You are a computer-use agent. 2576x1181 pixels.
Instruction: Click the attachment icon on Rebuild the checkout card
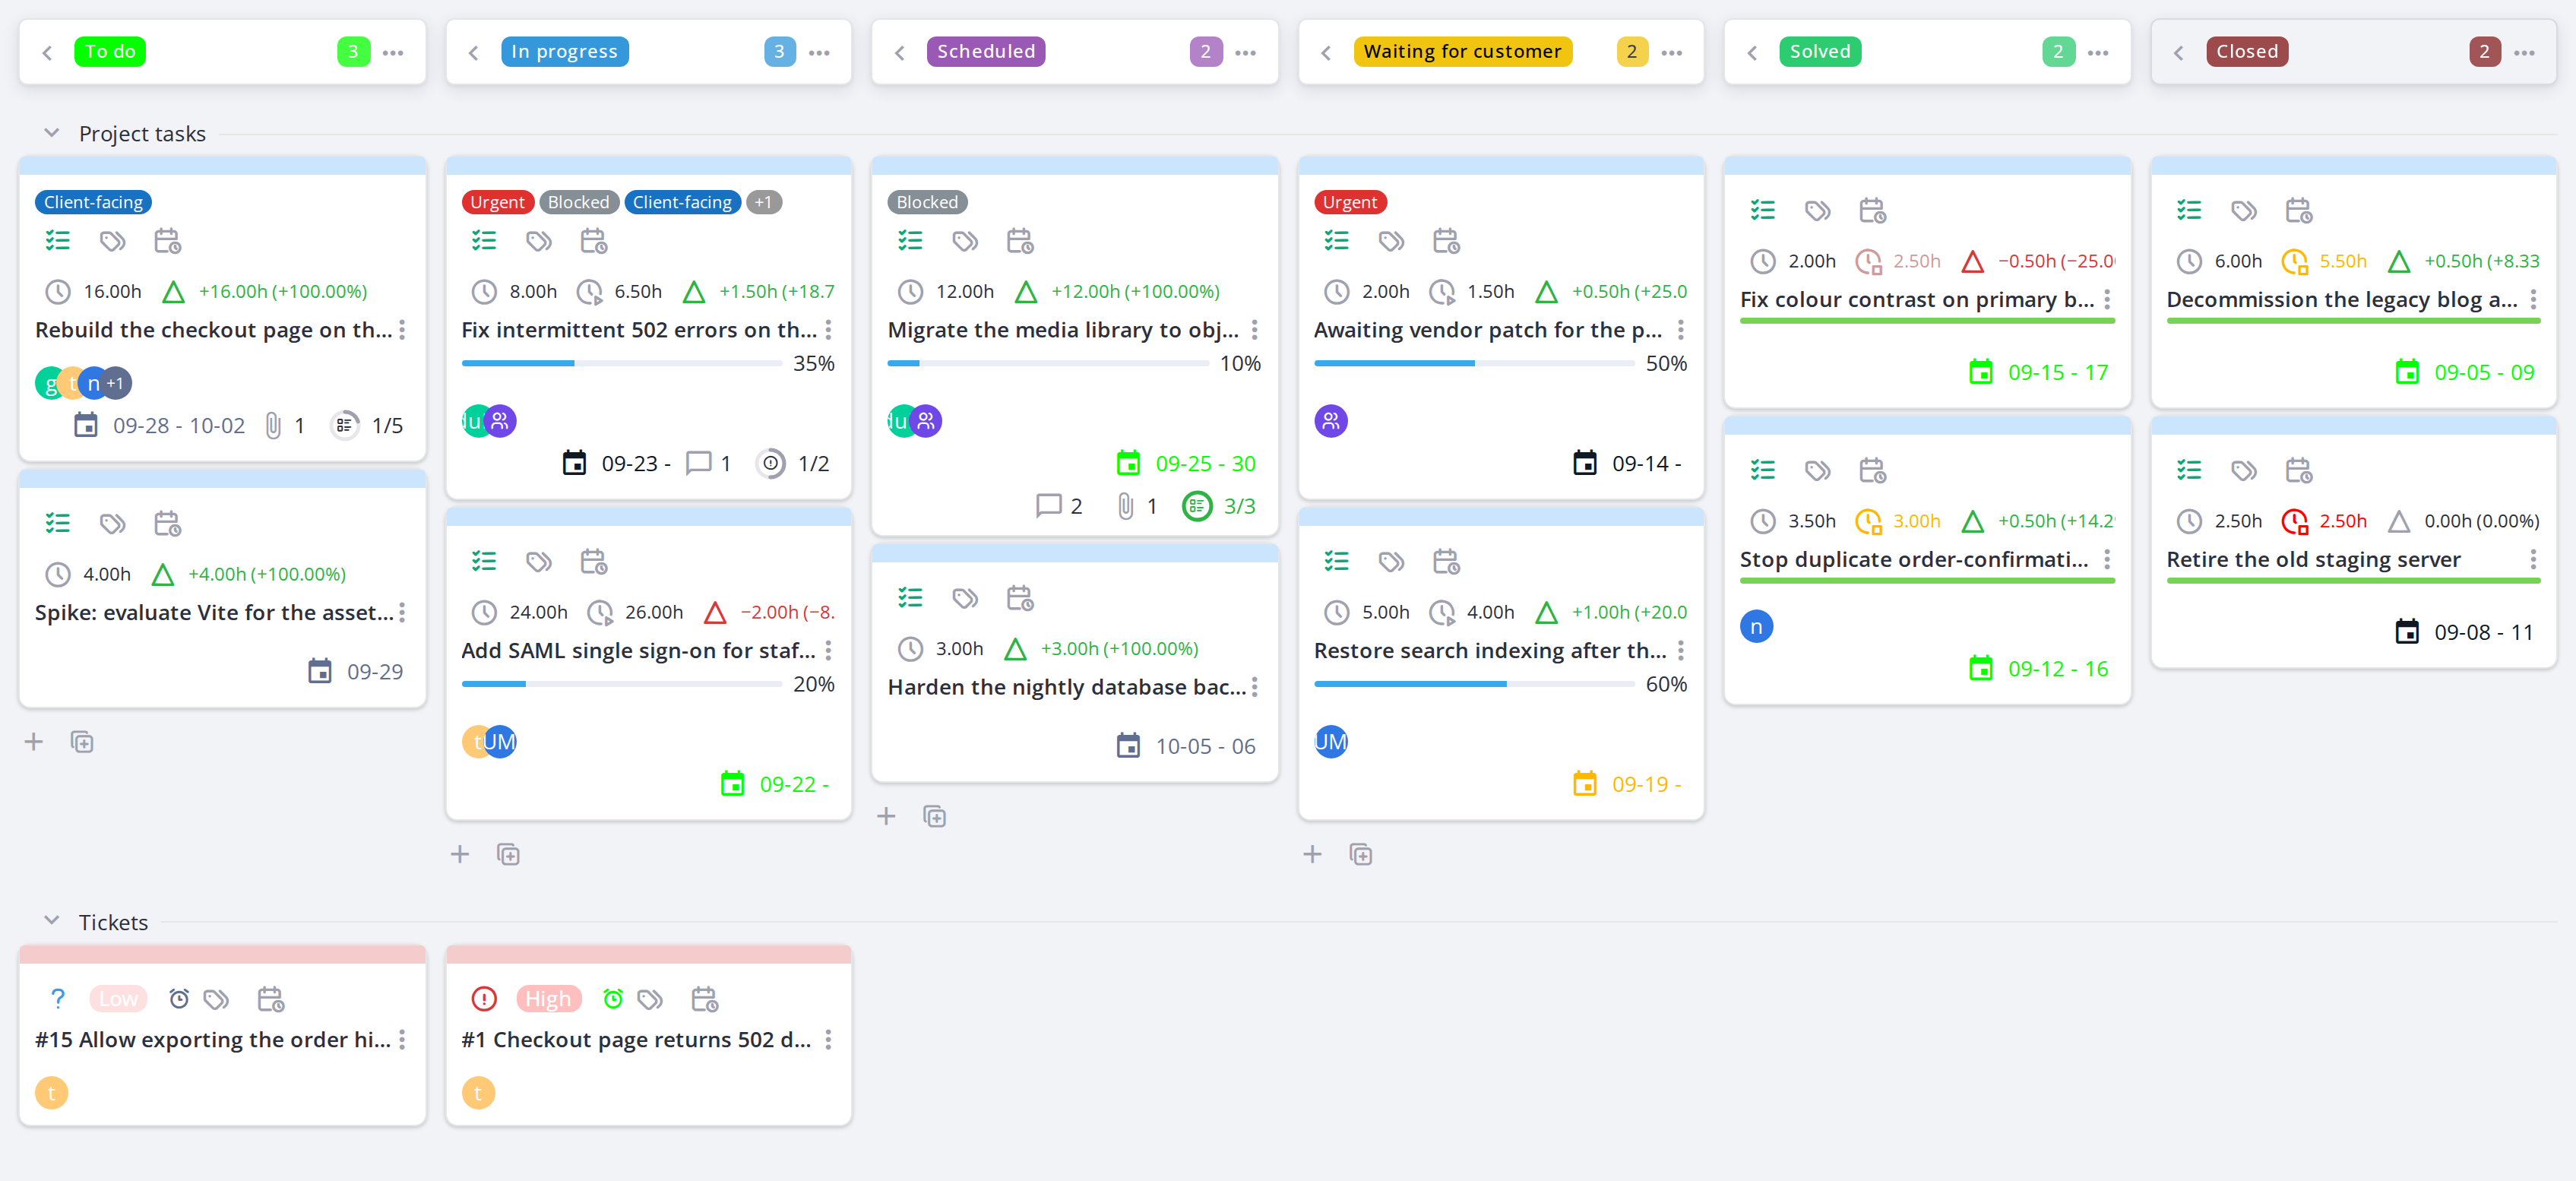(x=273, y=426)
